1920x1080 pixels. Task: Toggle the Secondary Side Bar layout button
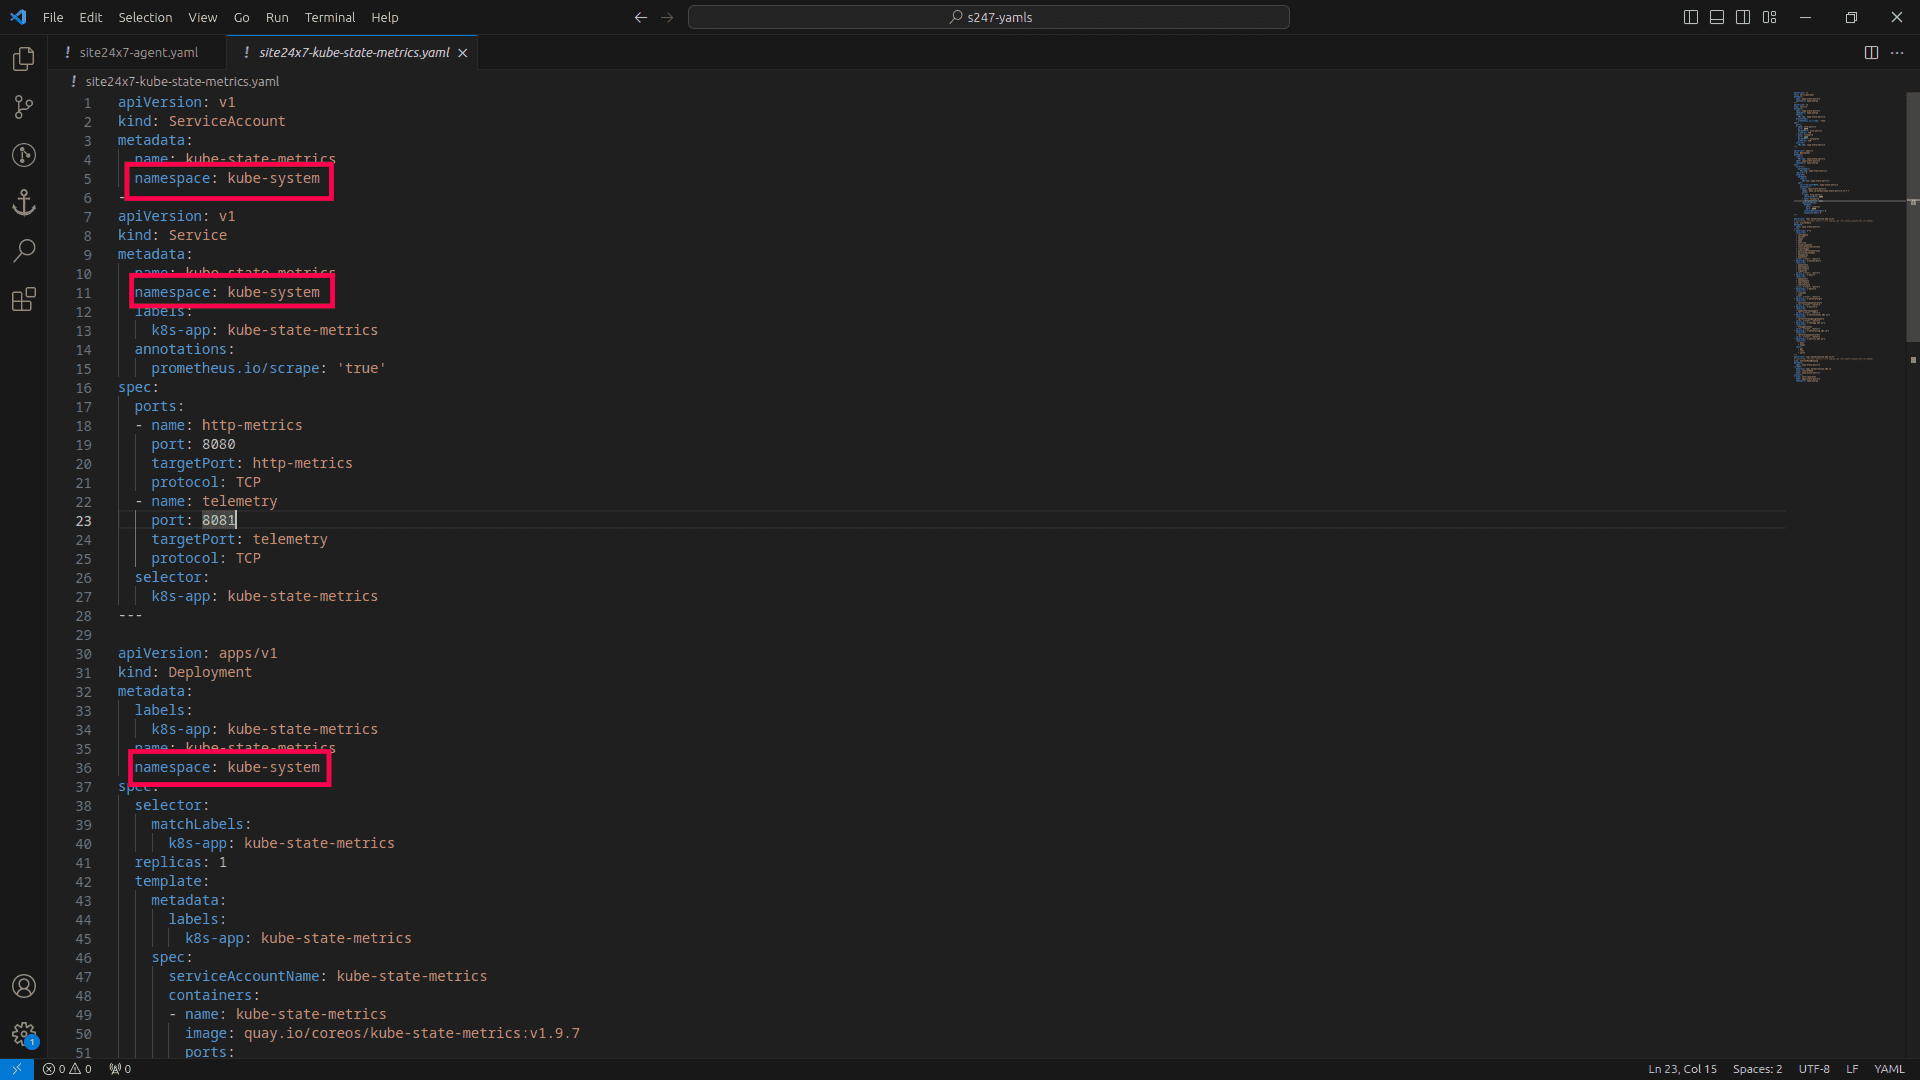pyautogui.click(x=1743, y=17)
